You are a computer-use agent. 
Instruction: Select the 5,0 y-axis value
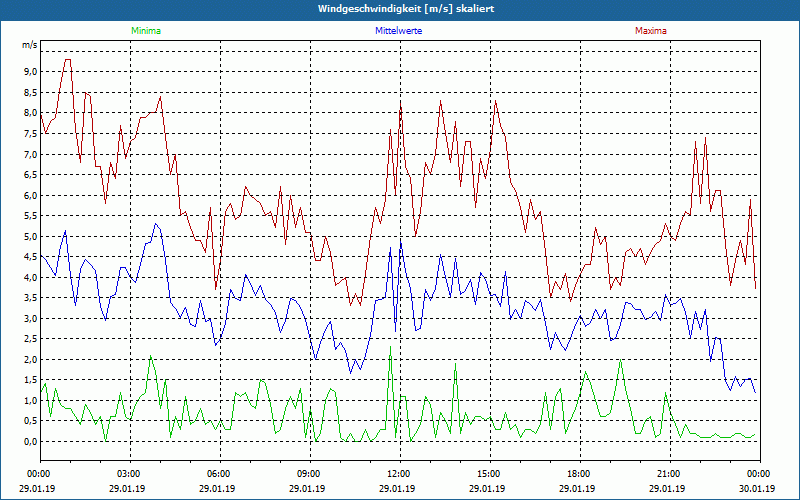tap(31, 236)
